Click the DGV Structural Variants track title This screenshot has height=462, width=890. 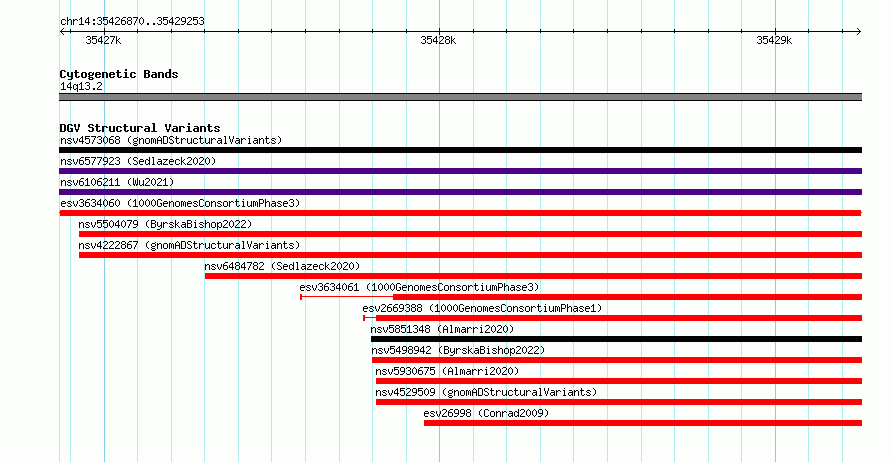pyautogui.click(x=140, y=128)
